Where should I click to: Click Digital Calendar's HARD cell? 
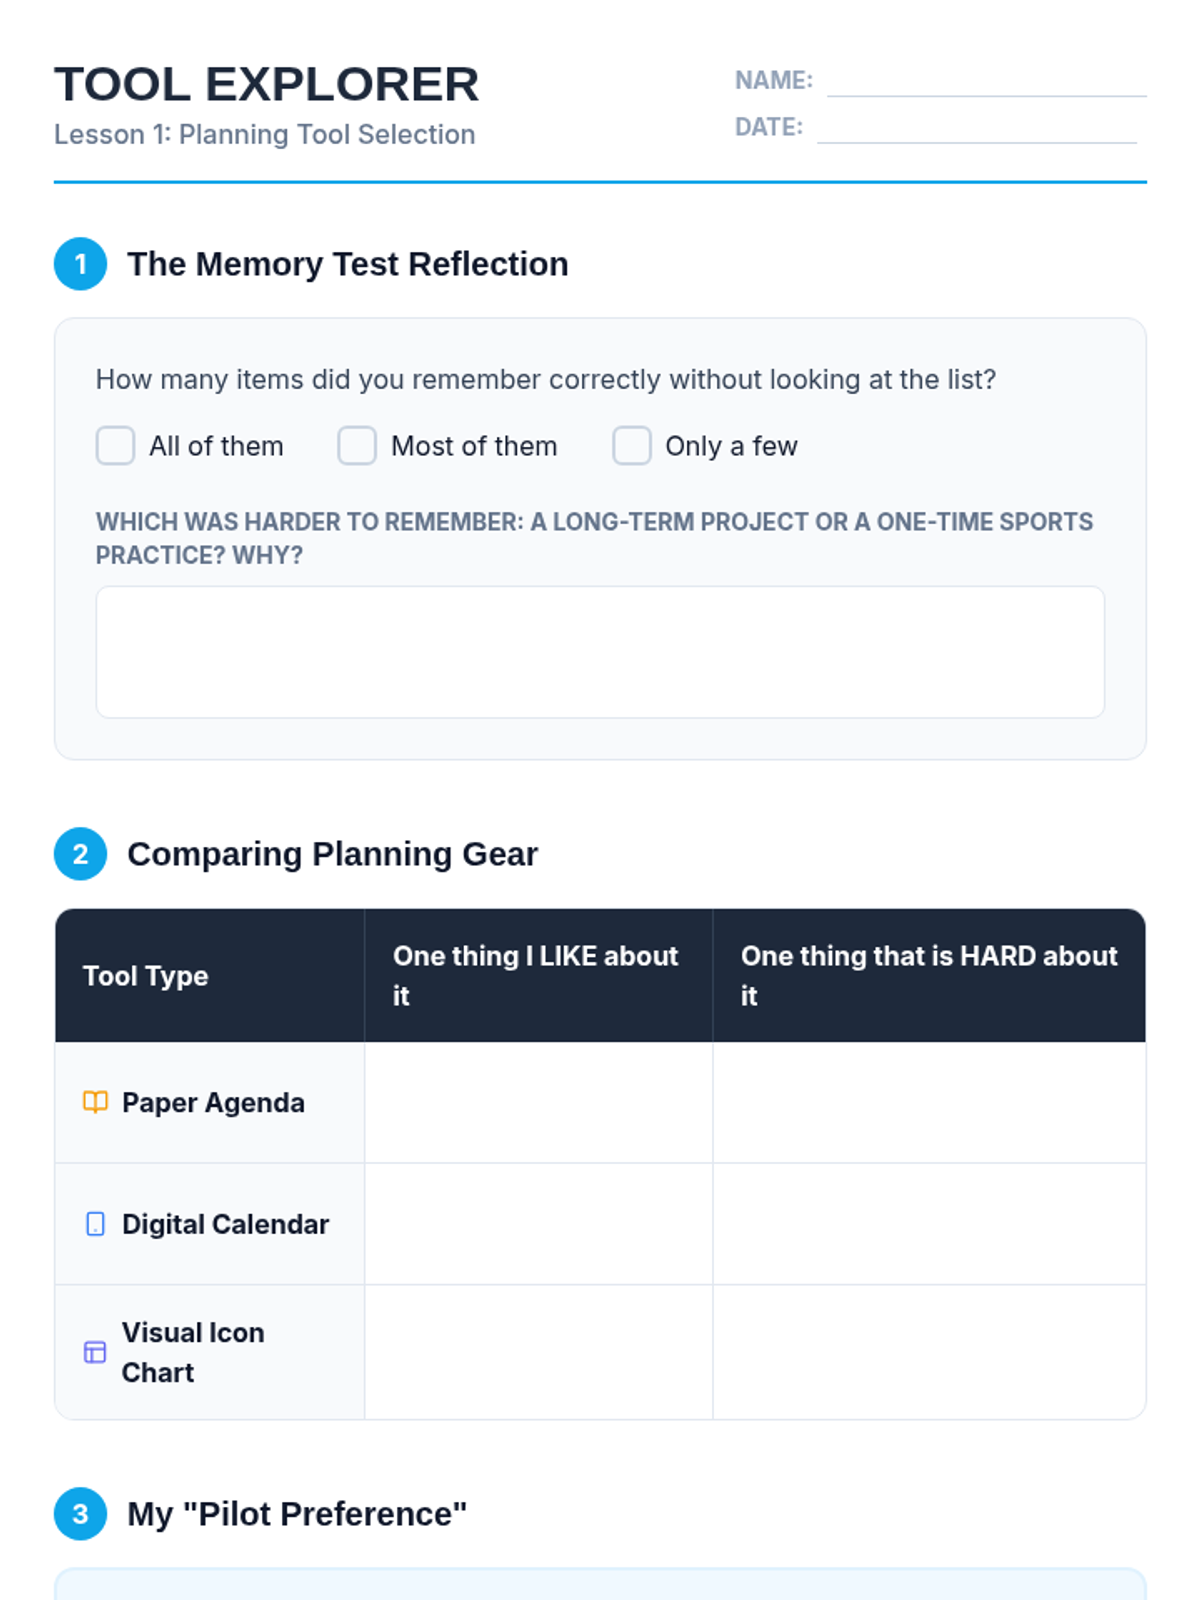click(929, 1224)
